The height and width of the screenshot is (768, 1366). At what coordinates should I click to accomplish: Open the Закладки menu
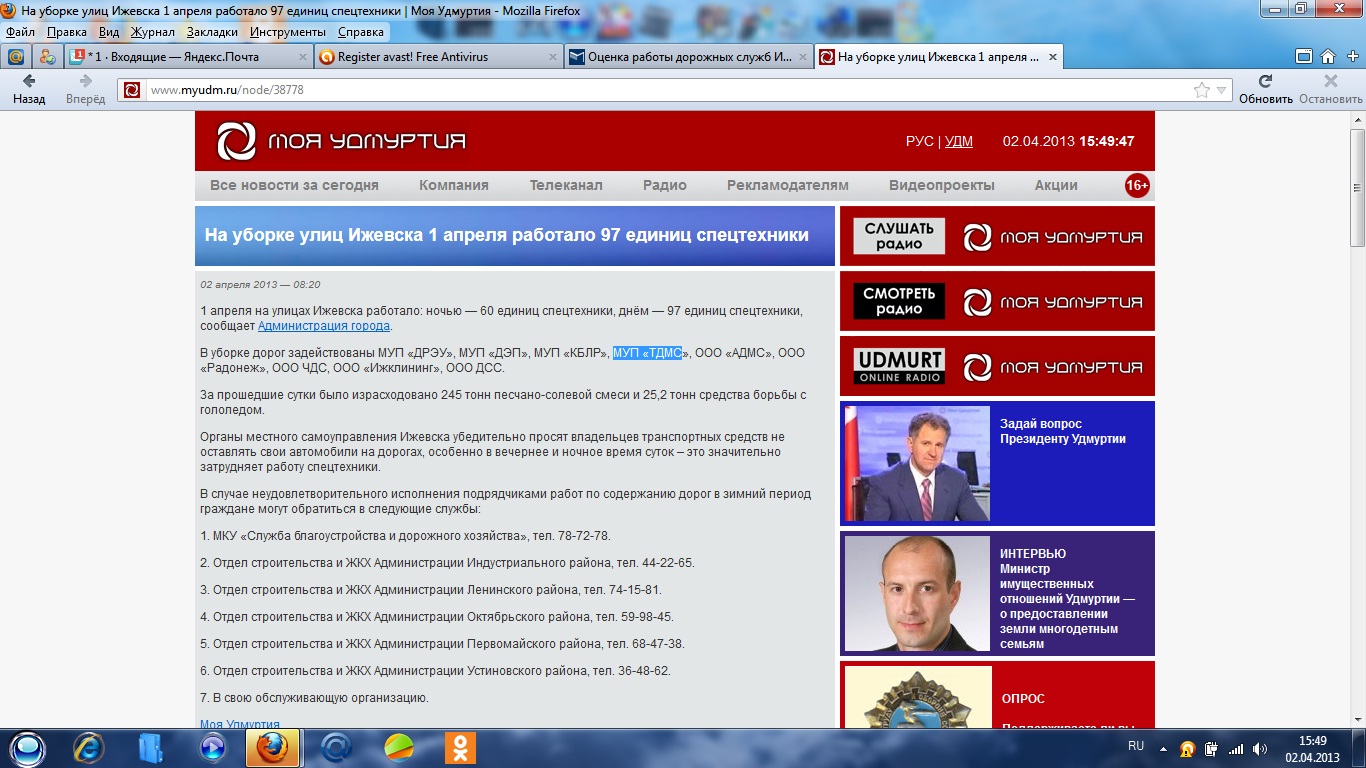pyautogui.click(x=212, y=32)
